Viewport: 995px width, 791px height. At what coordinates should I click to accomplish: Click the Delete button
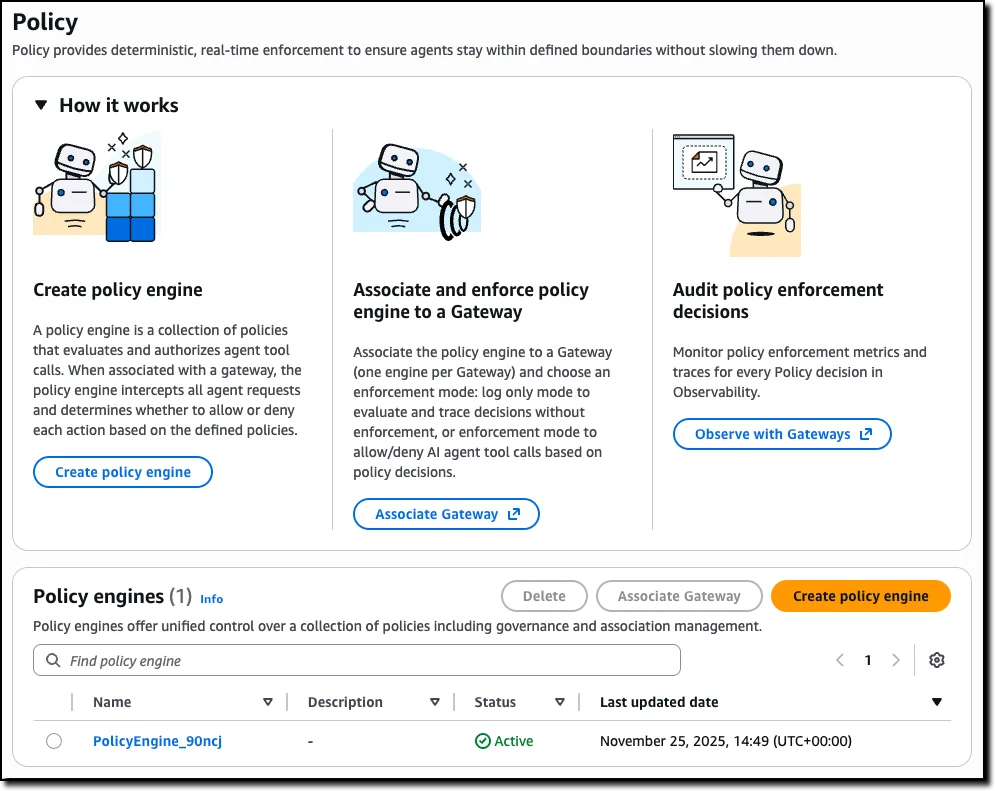[544, 595]
